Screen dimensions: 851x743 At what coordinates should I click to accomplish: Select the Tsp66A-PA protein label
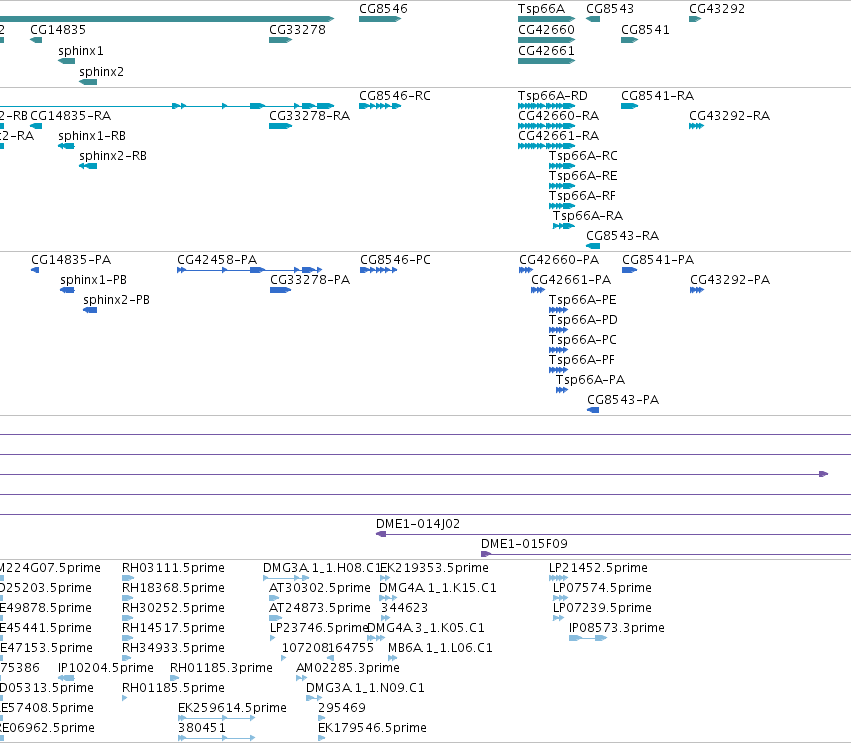[590, 380]
